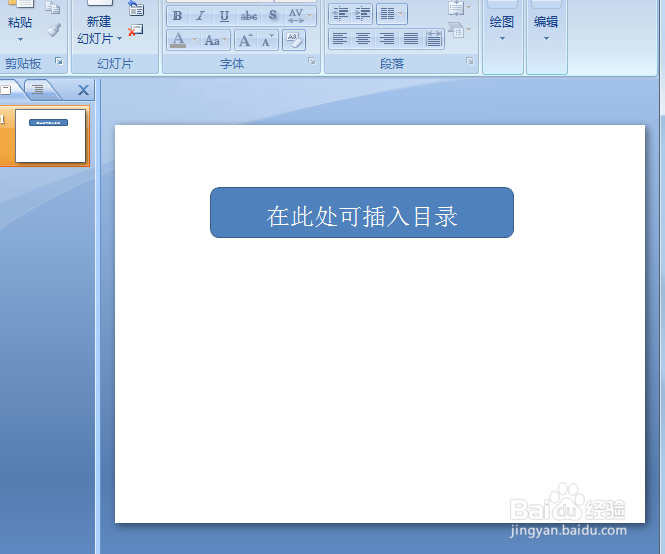
Task: Toggle Bold formatting
Action: (178, 16)
